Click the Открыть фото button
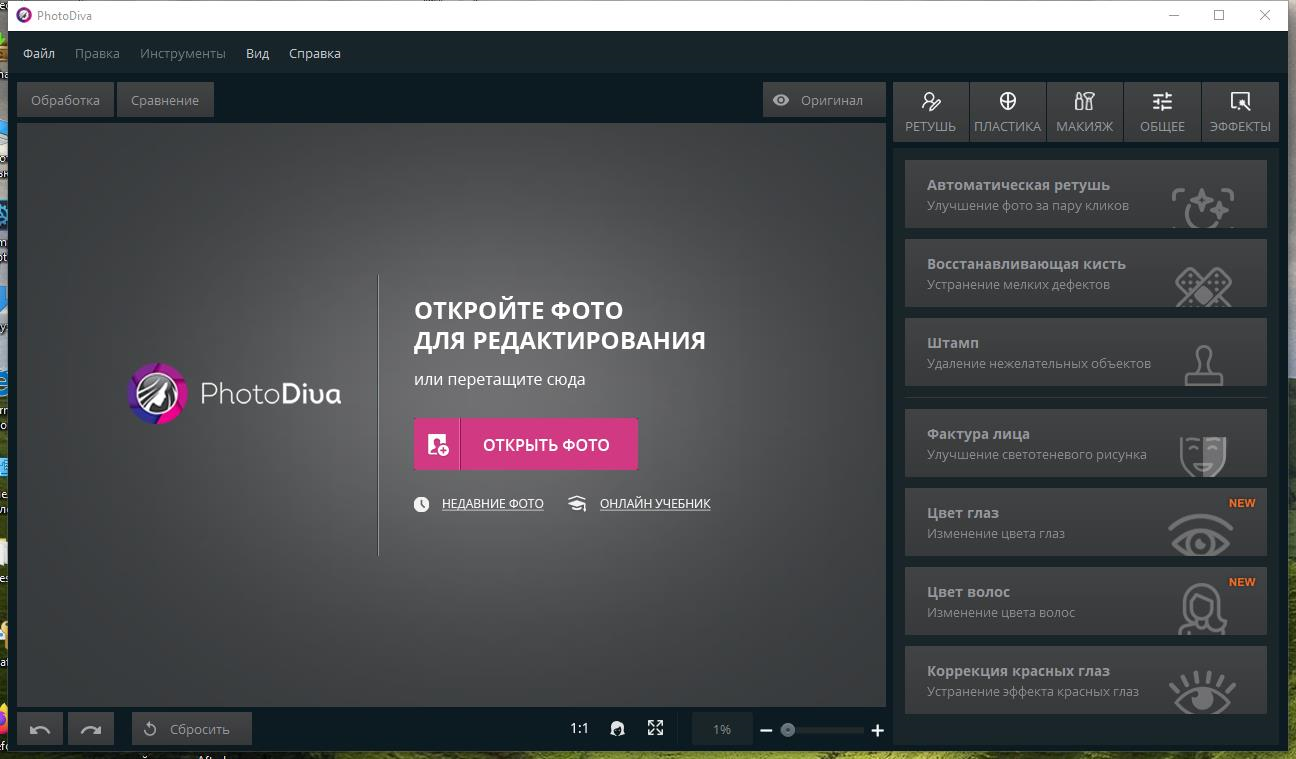This screenshot has height=759, width=1296. (x=526, y=444)
